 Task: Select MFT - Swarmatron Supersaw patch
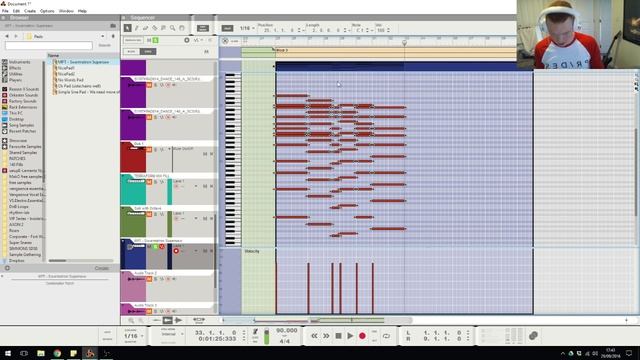(83, 62)
